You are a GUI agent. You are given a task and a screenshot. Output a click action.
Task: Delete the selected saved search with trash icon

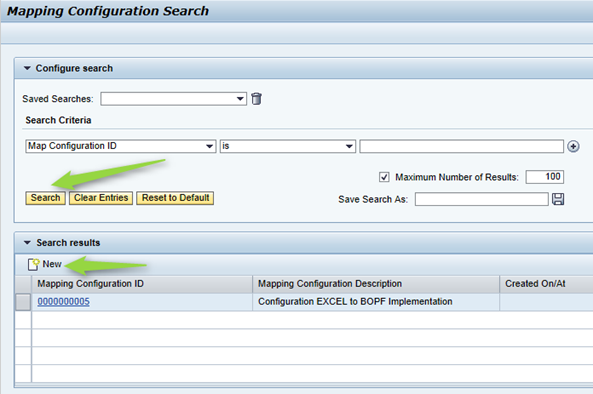256,99
